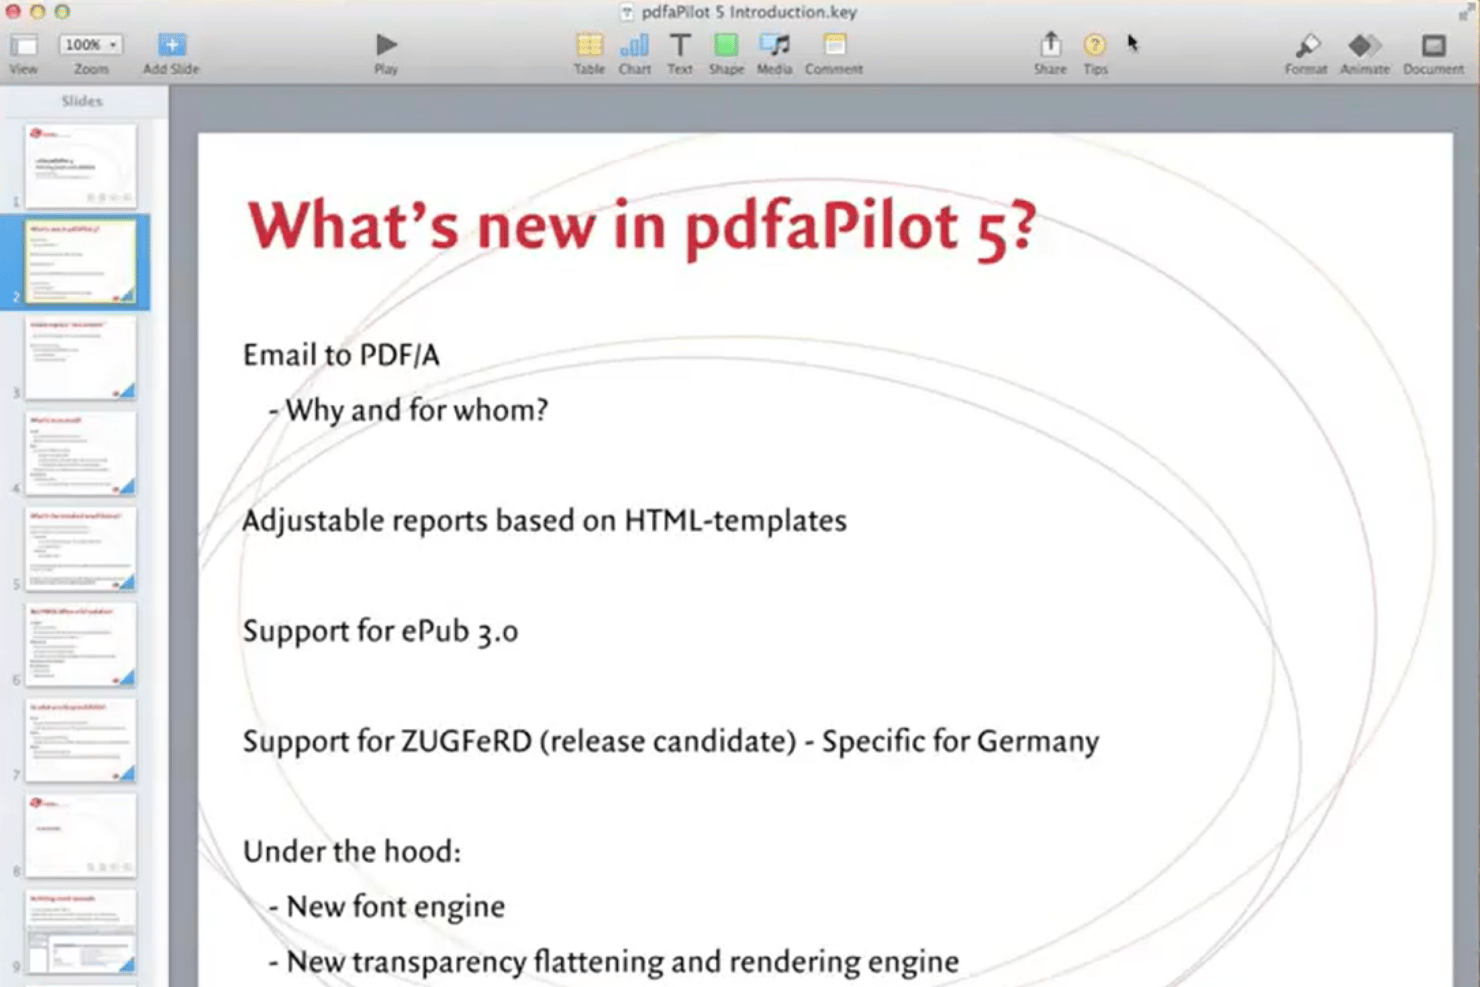Select slide 1 thumbnail
This screenshot has height=987, width=1480.
80,165
